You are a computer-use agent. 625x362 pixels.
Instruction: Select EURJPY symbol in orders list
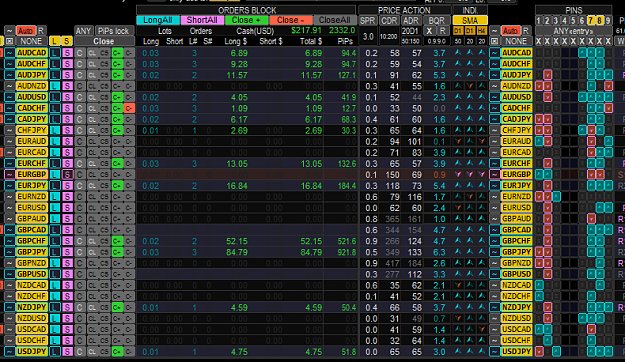click(31, 185)
